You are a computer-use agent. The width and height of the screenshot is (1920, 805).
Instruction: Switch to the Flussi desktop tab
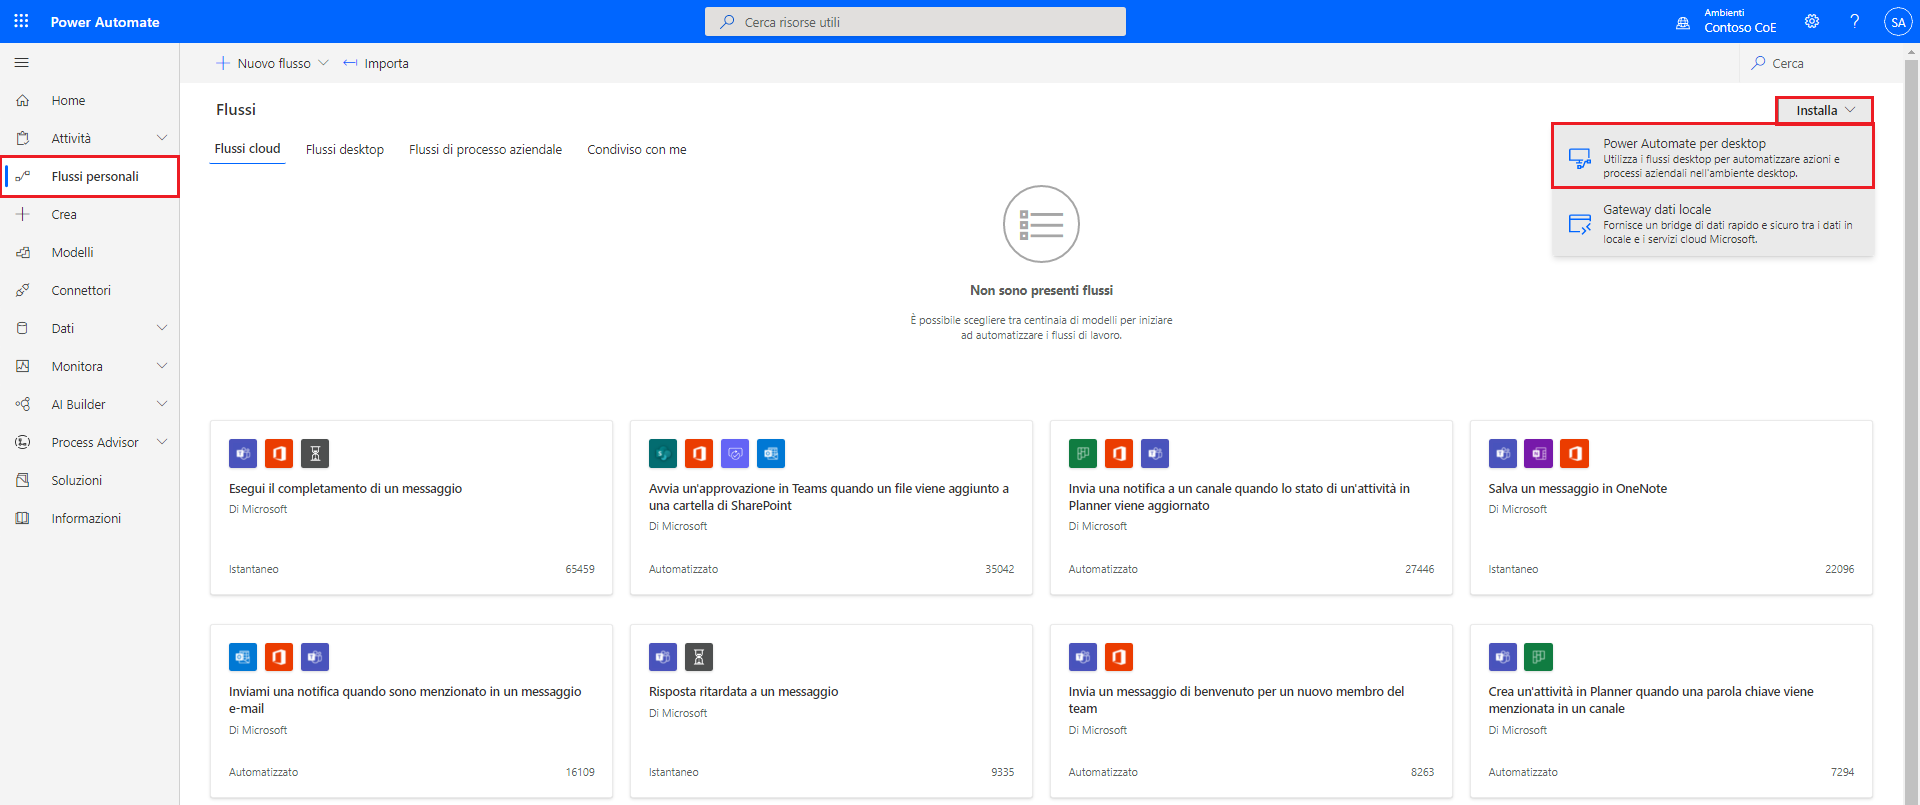point(345,149)
